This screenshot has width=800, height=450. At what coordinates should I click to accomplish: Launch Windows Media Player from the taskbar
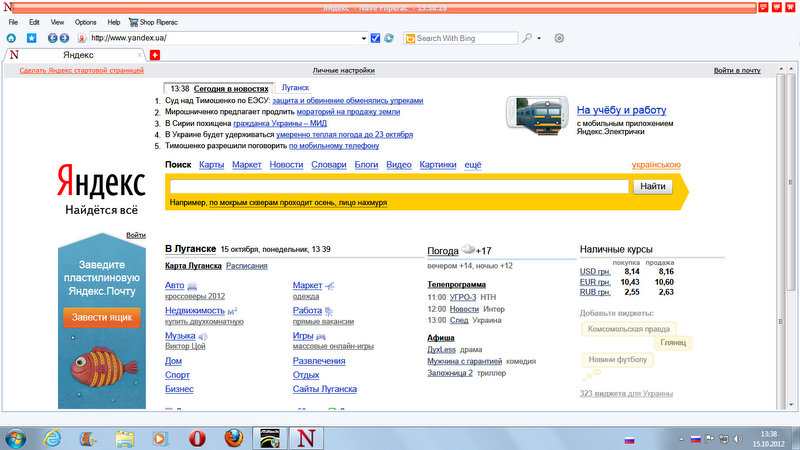pos(160,438)
